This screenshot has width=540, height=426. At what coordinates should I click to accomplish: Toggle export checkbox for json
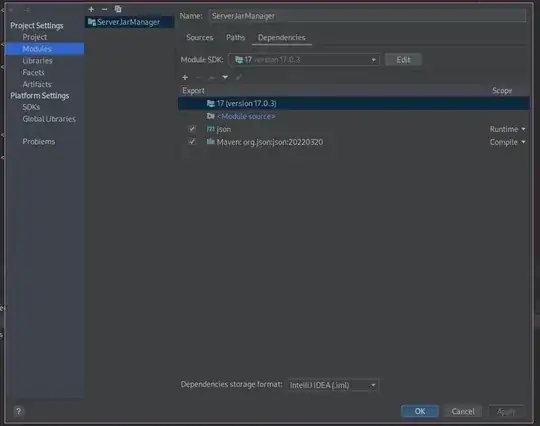(x=192, y=129)
